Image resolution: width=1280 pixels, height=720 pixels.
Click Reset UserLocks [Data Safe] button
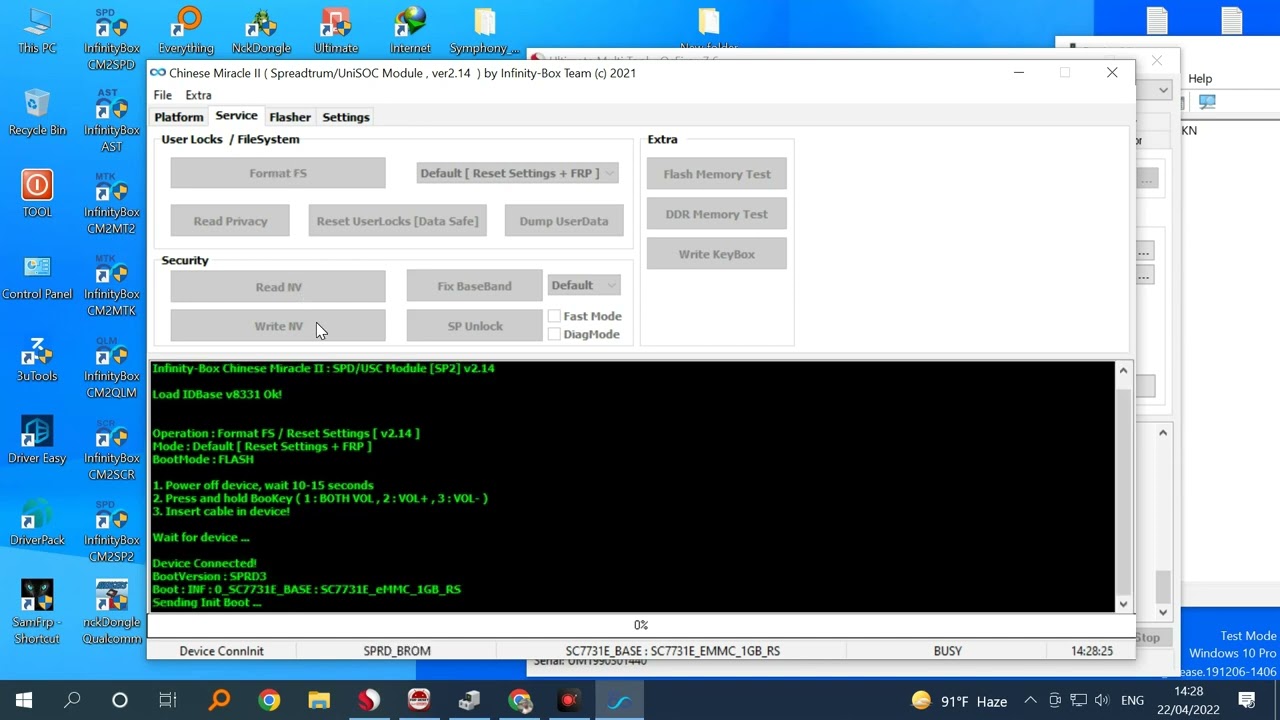tap(397, 221)
